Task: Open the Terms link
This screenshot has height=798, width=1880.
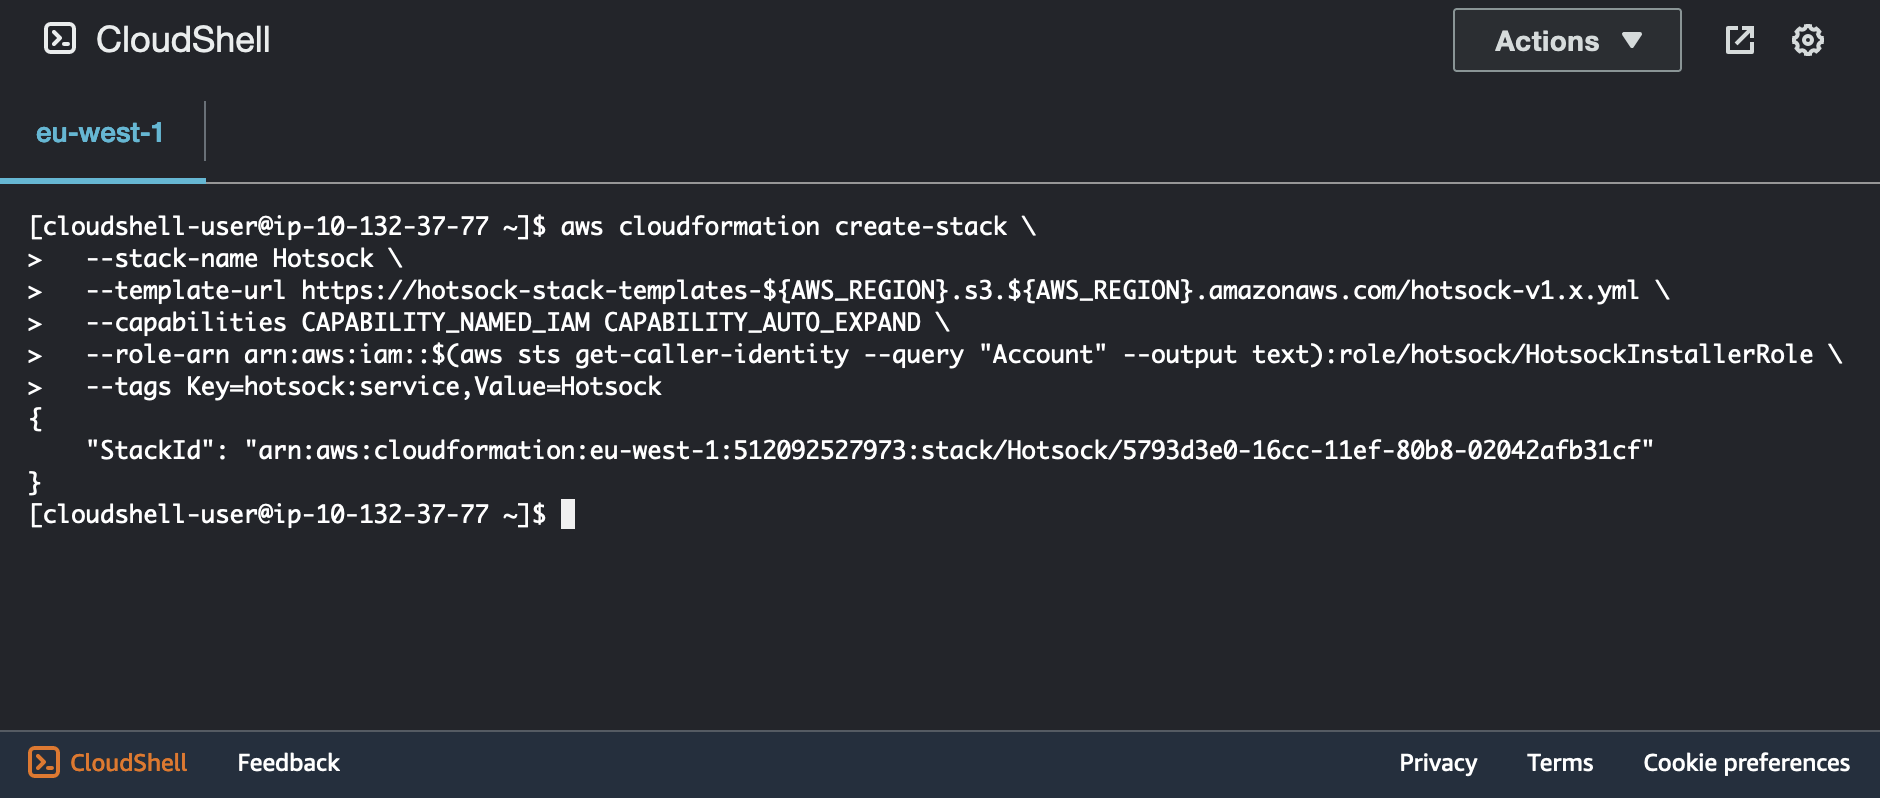Action: [x=1559, y=763]
